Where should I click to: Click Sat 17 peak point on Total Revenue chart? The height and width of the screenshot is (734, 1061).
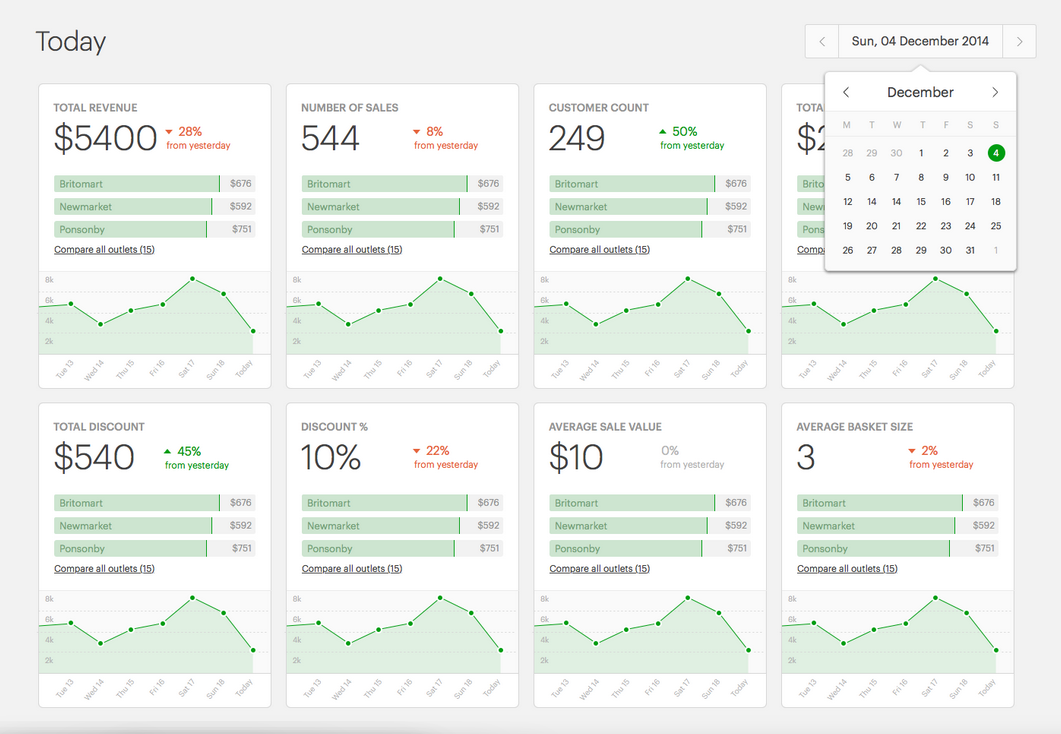[192, 279]
